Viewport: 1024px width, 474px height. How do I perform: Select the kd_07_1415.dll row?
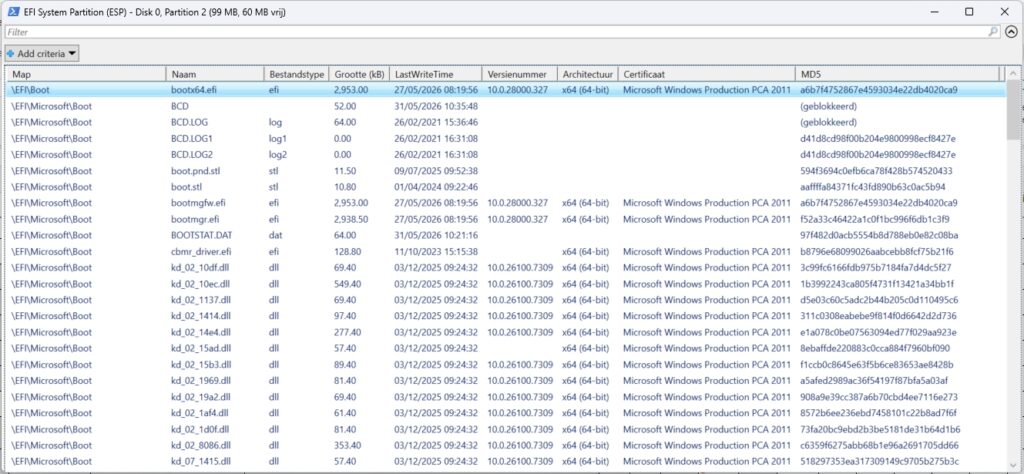tap(506, 461)
